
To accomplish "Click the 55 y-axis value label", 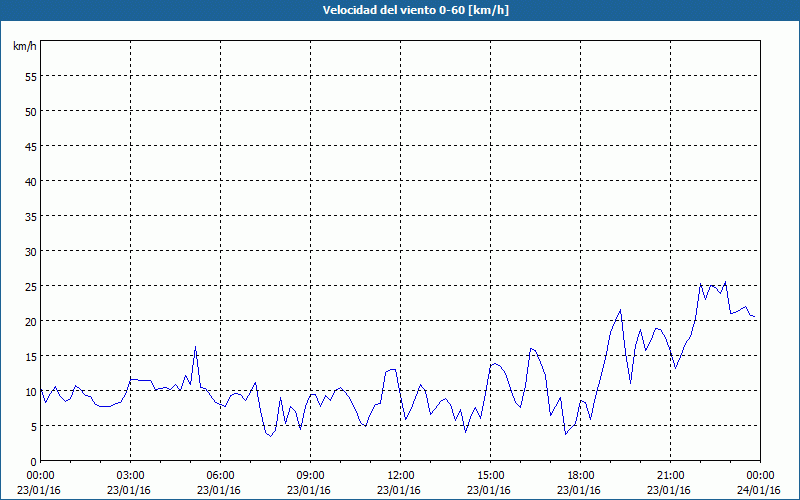I will [31, 77].
